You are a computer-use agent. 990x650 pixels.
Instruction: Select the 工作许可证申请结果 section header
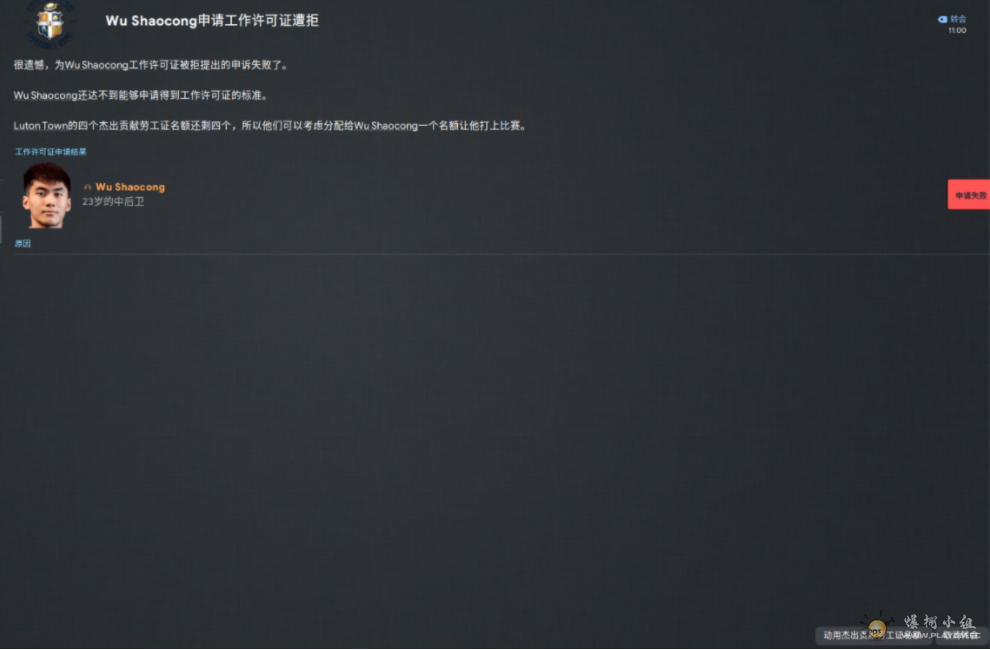pos(51,152)
